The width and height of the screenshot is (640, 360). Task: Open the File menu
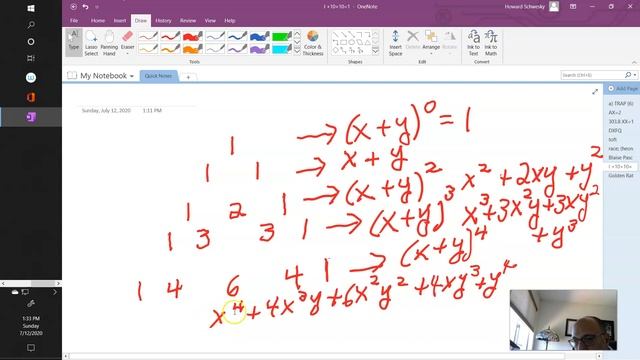click(74, 20)
